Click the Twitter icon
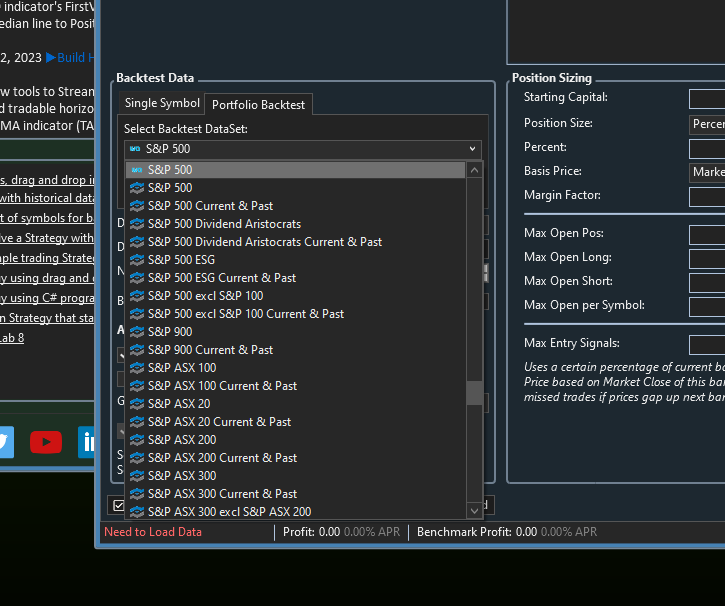 click(5, 441)
